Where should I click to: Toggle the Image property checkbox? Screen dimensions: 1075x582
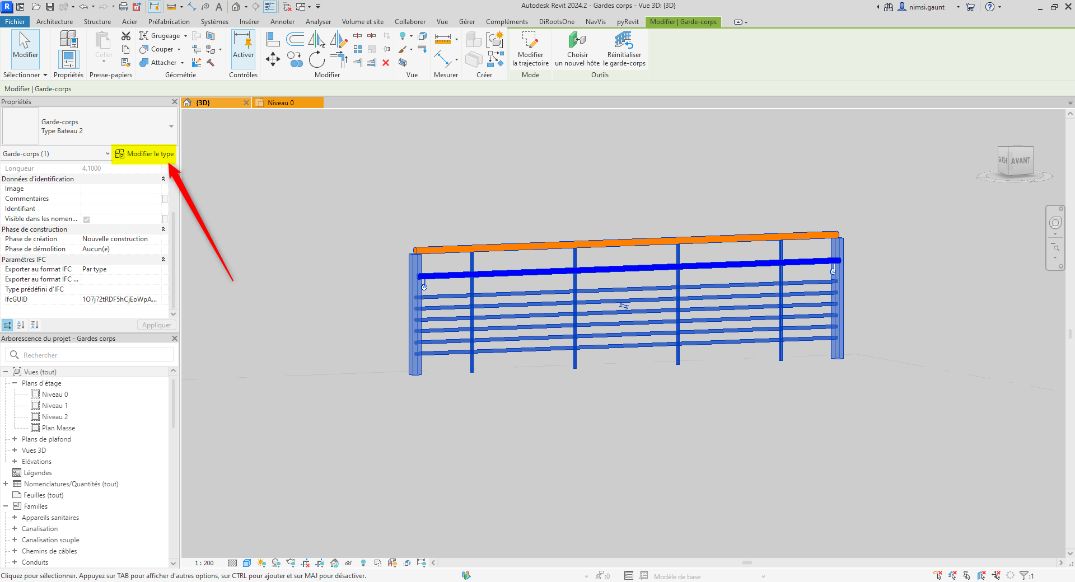point(165,189)
